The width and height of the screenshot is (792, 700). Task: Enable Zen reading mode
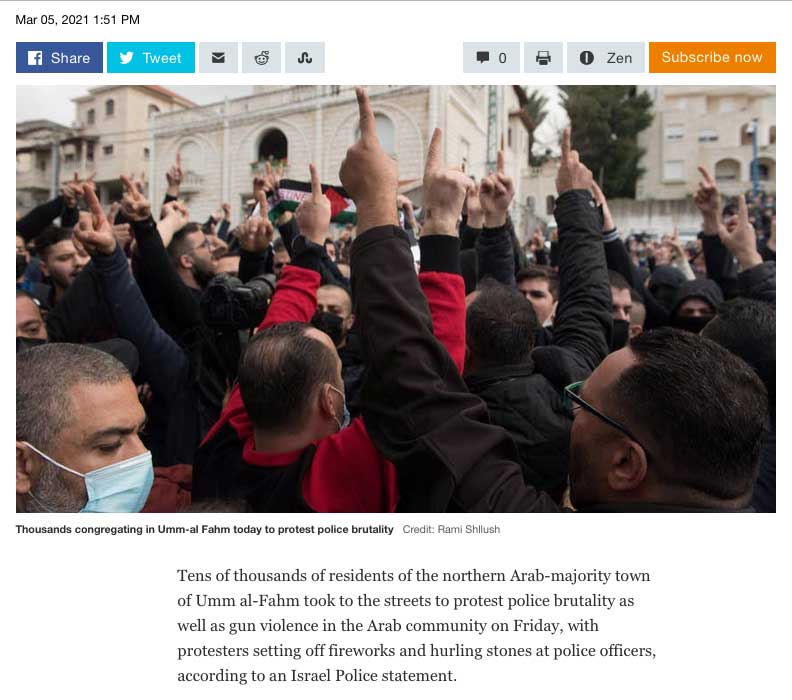pyautogui.click(x=605, y=58)
